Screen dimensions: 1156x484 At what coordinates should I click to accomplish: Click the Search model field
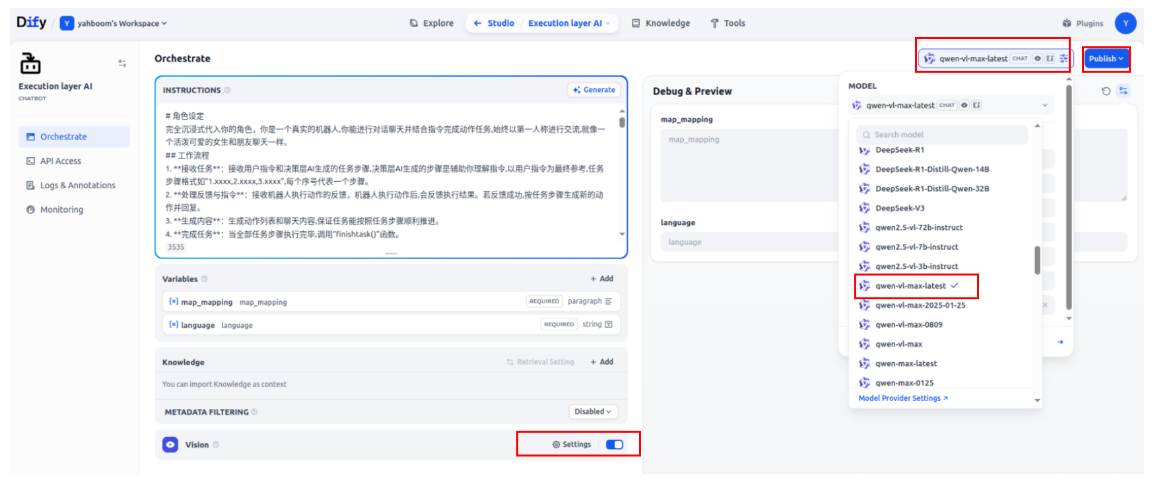(942, 135)
